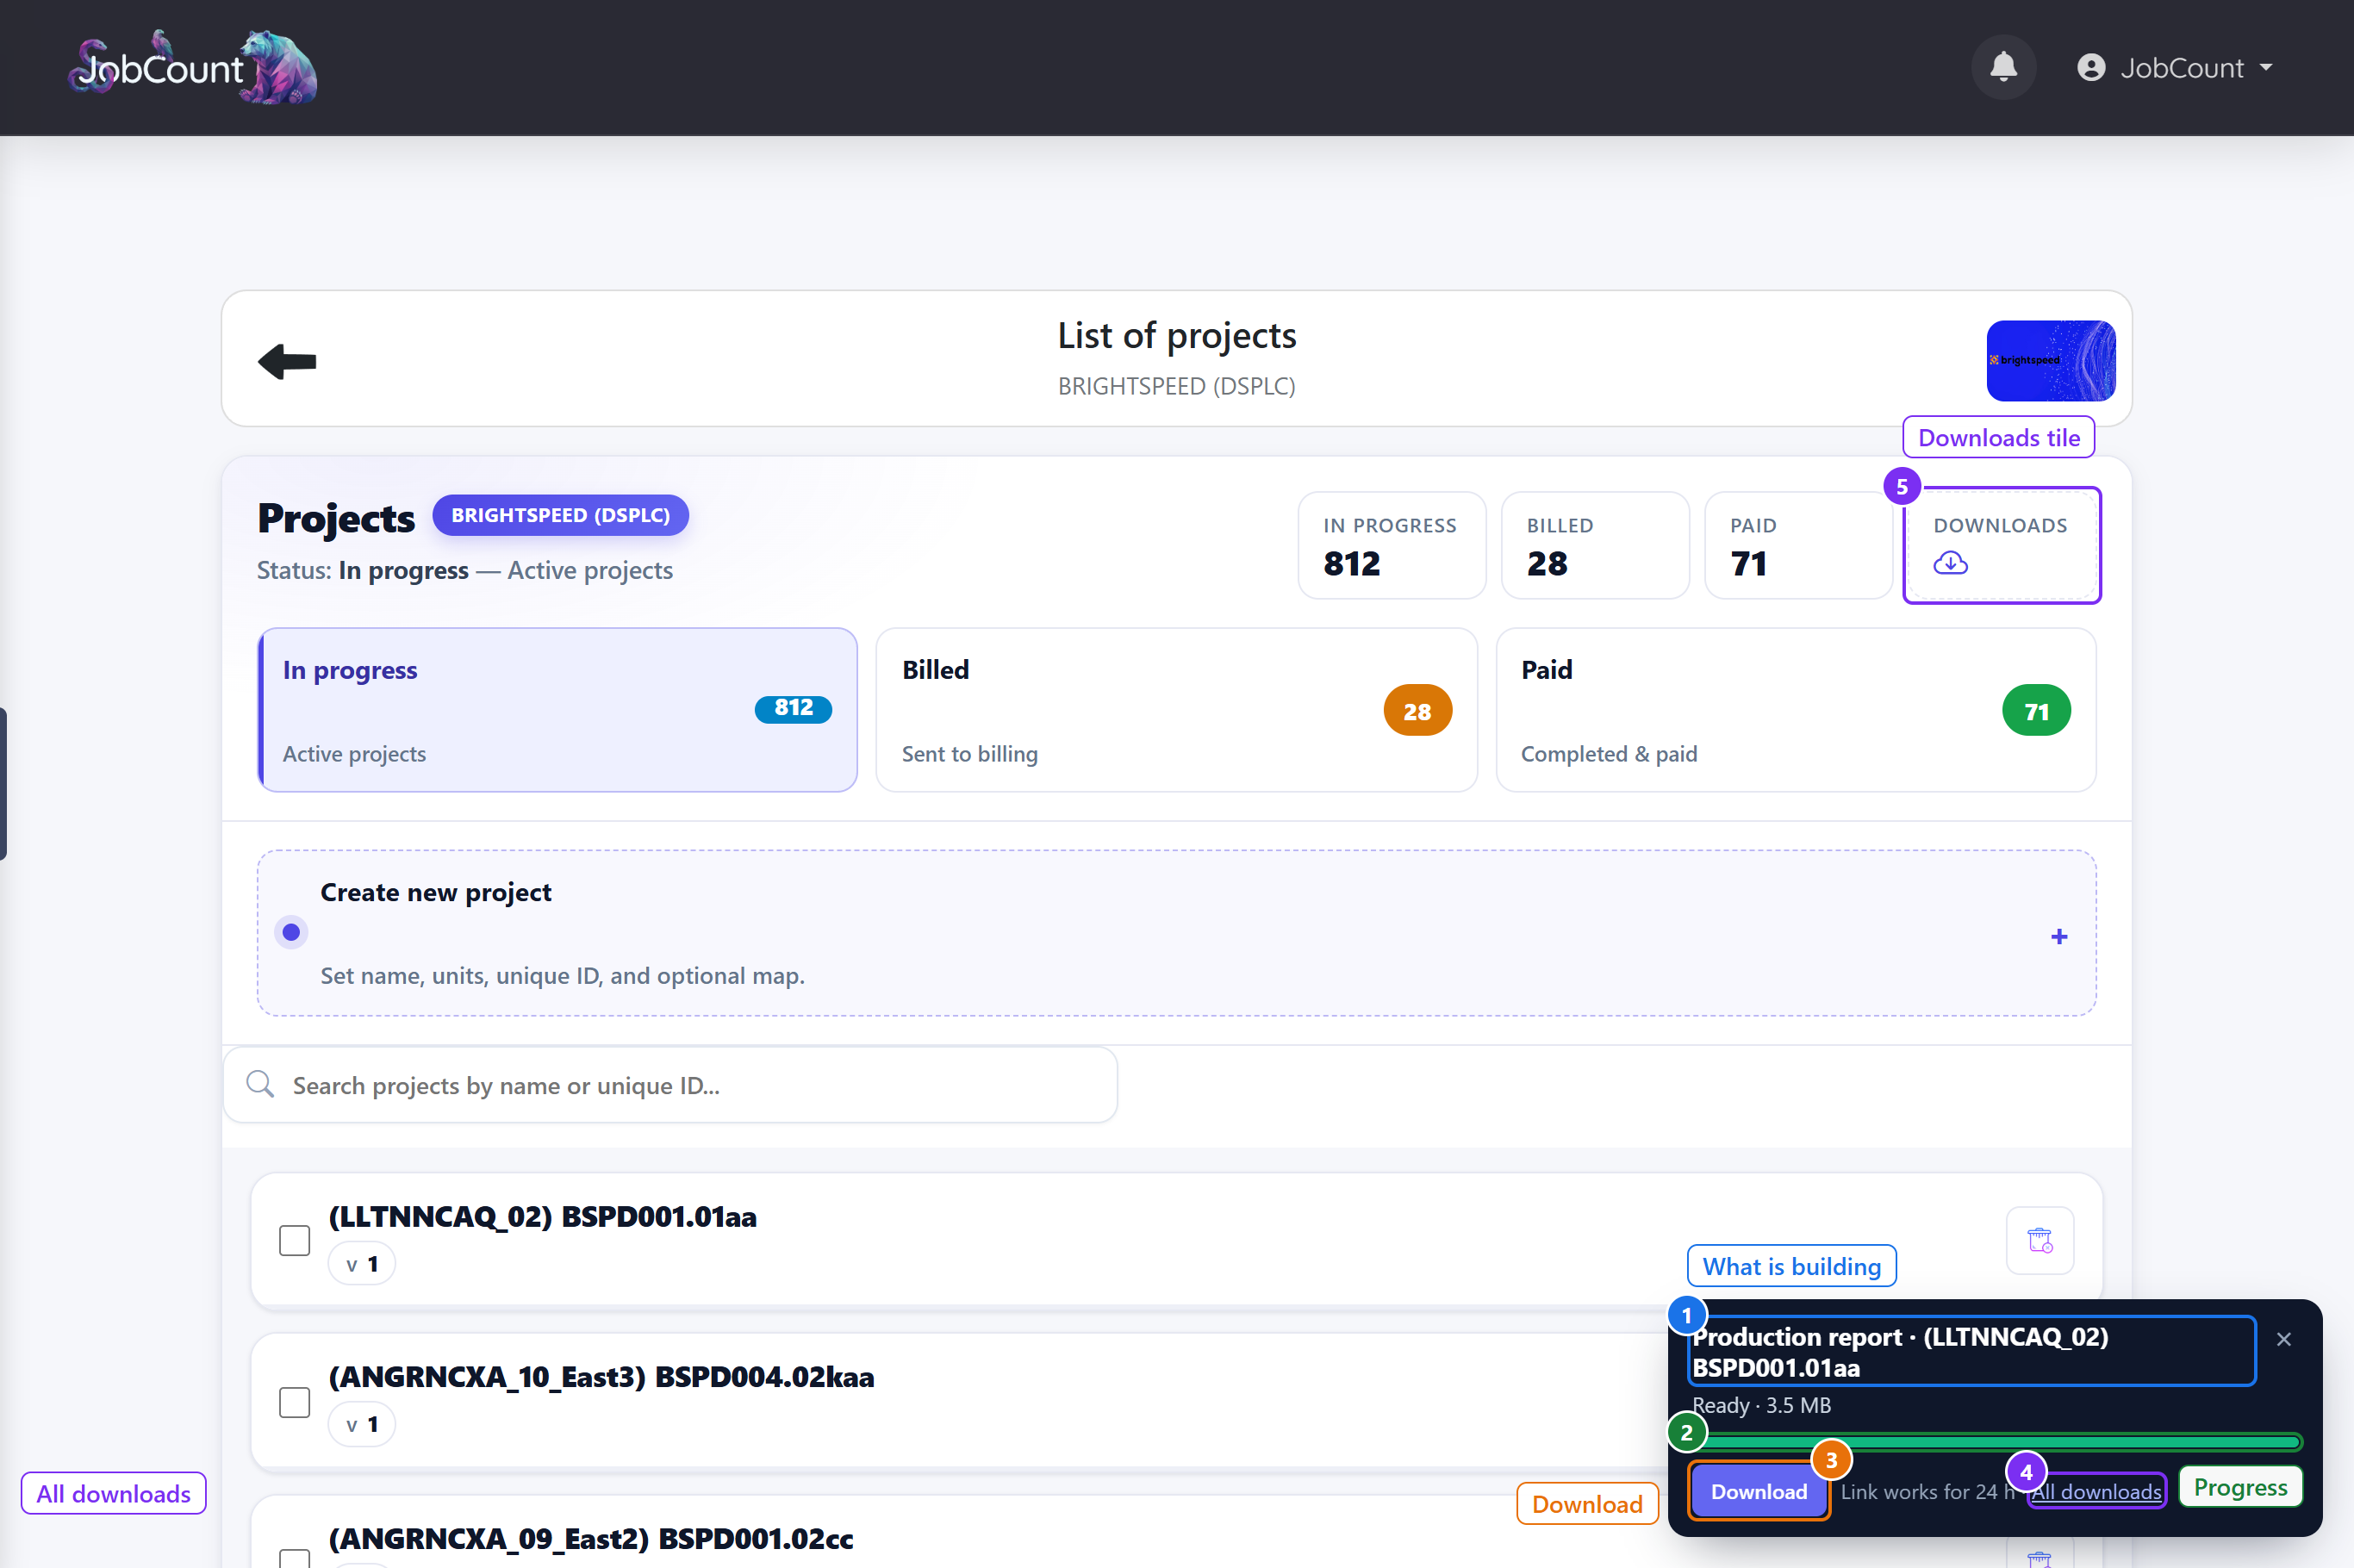
Task: Switch to the Billed tab card
Action: 1176,710
